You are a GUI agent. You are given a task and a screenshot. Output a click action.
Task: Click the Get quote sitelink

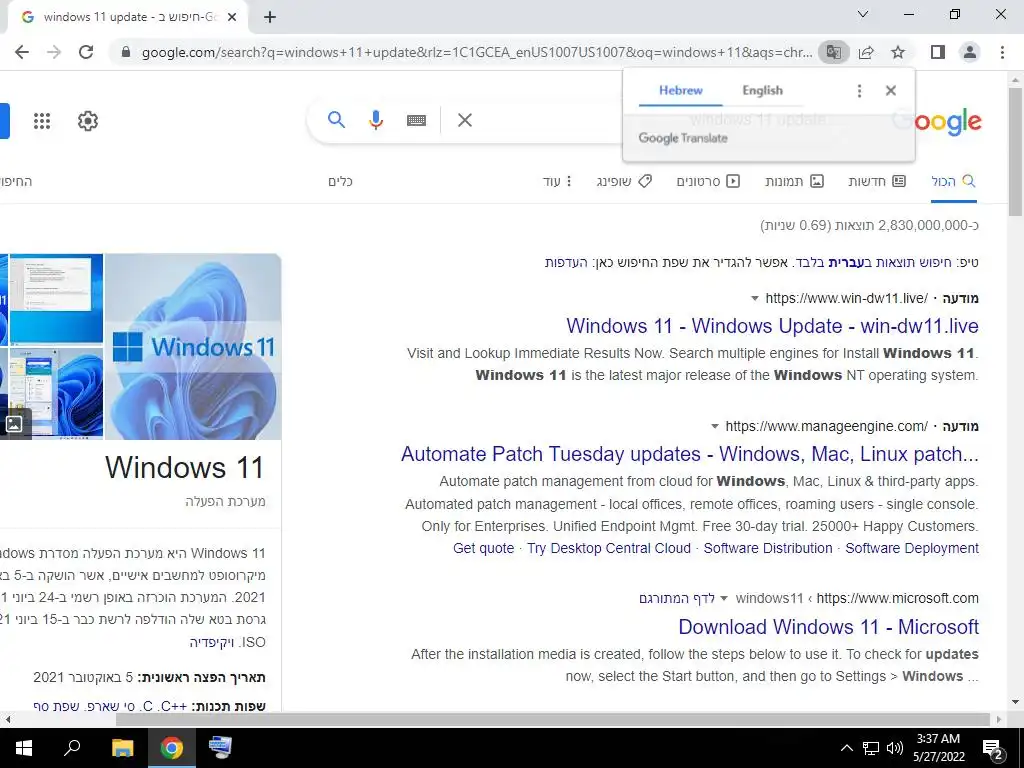483,549
